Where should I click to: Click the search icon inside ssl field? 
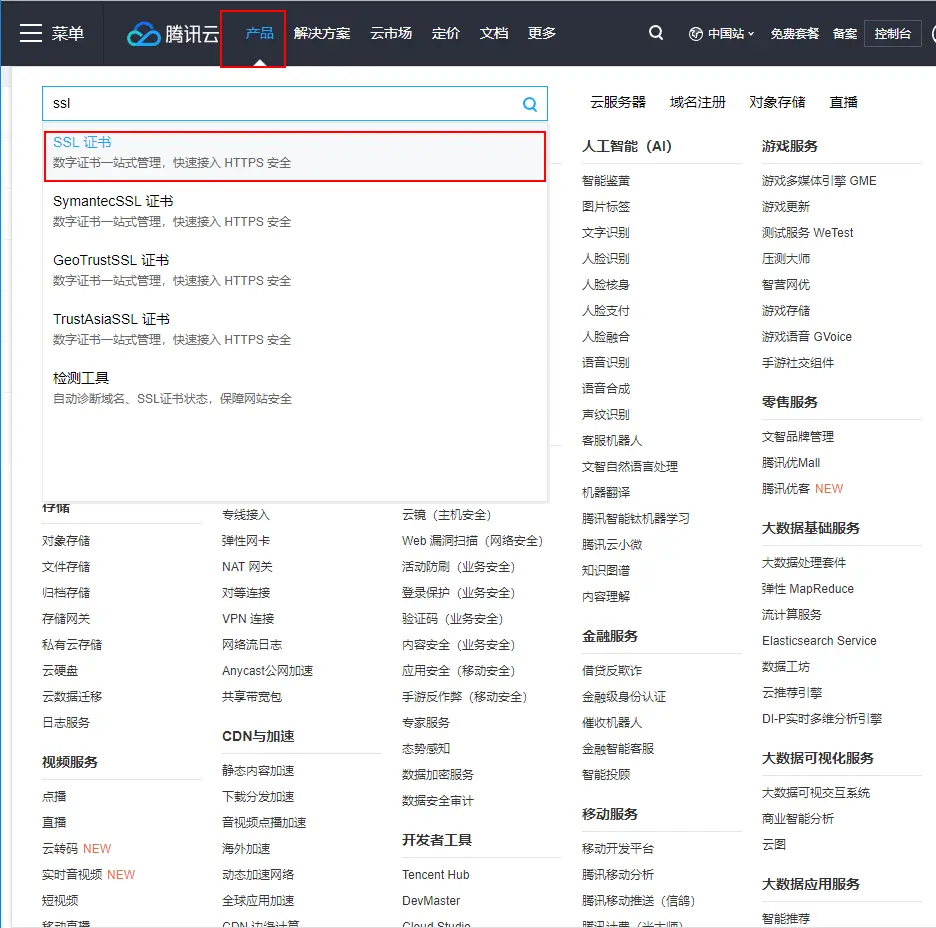[529, 104]
